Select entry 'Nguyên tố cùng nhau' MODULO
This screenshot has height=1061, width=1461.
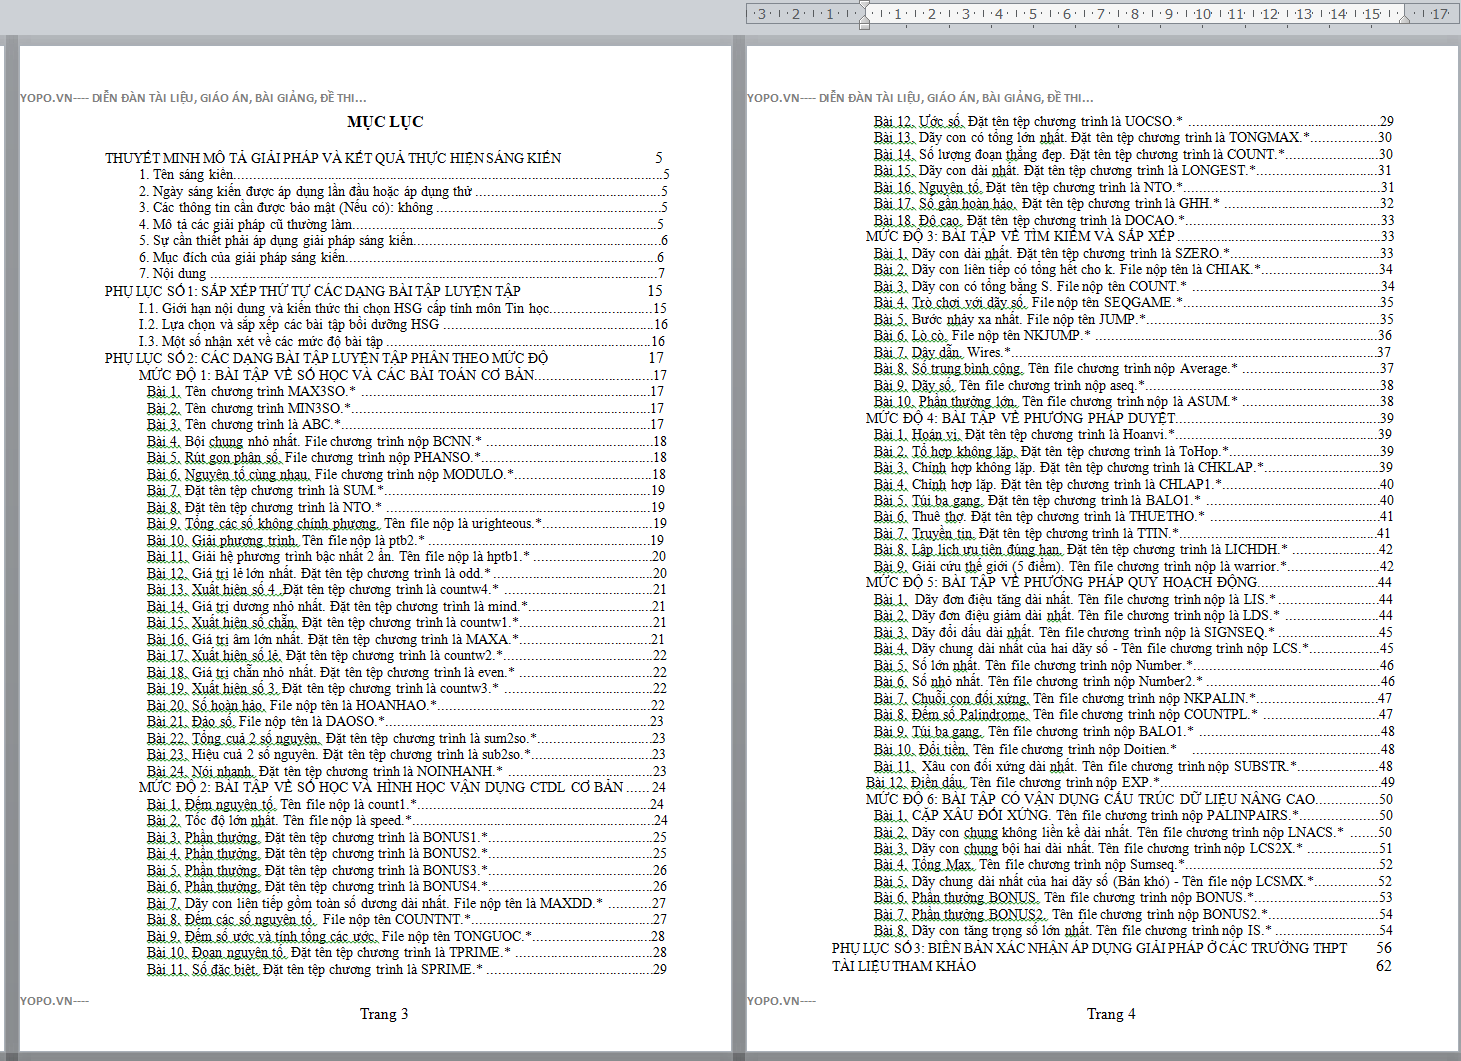pyautogui.click(x=406, y=474)
